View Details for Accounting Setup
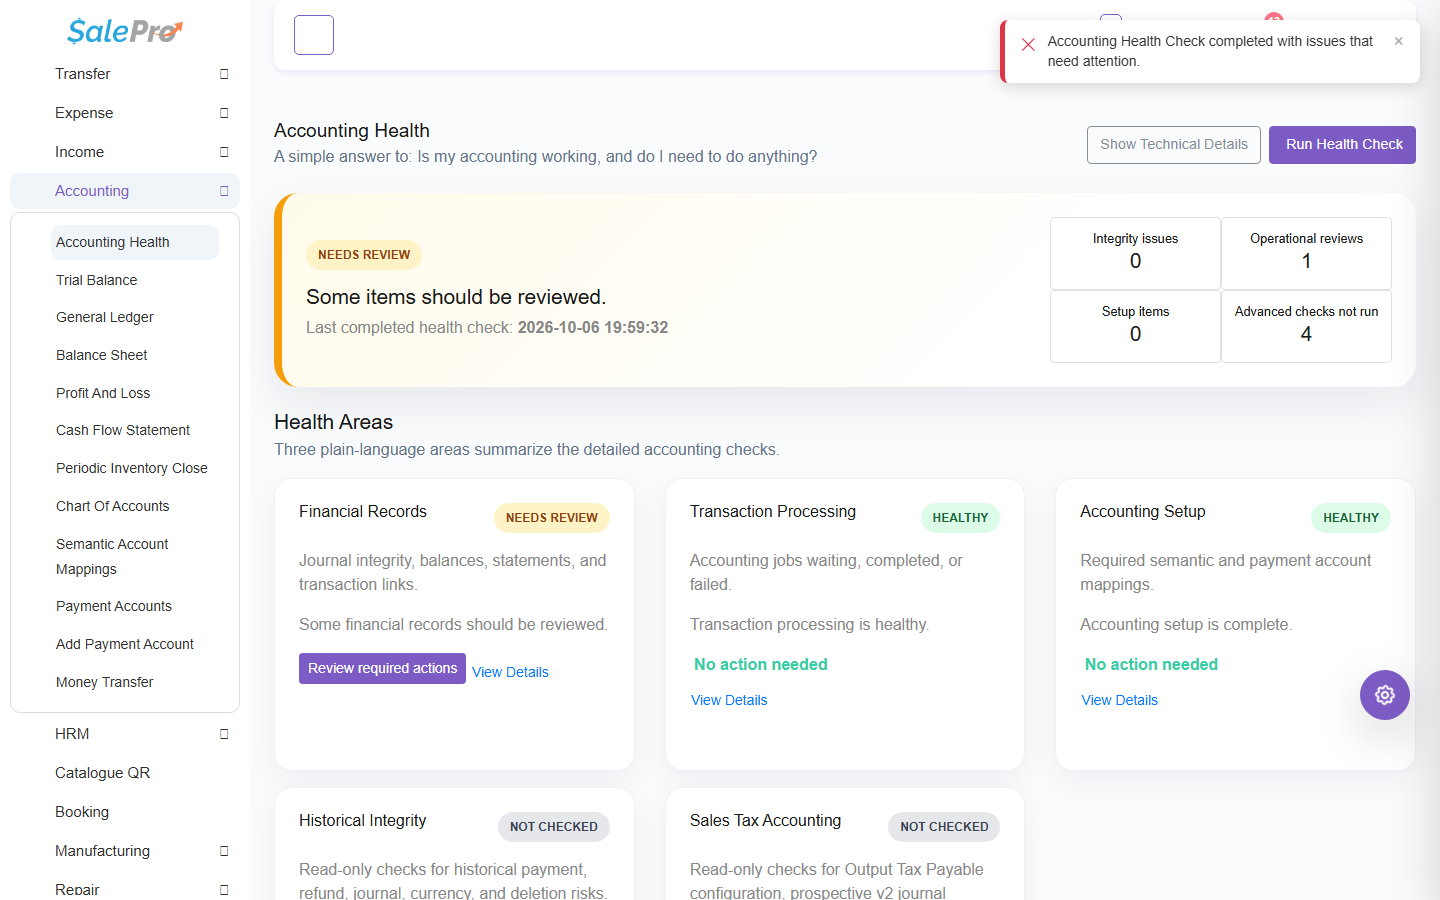The width and height of the screenshot is (1440, 900). click(x=1120, y=700)
